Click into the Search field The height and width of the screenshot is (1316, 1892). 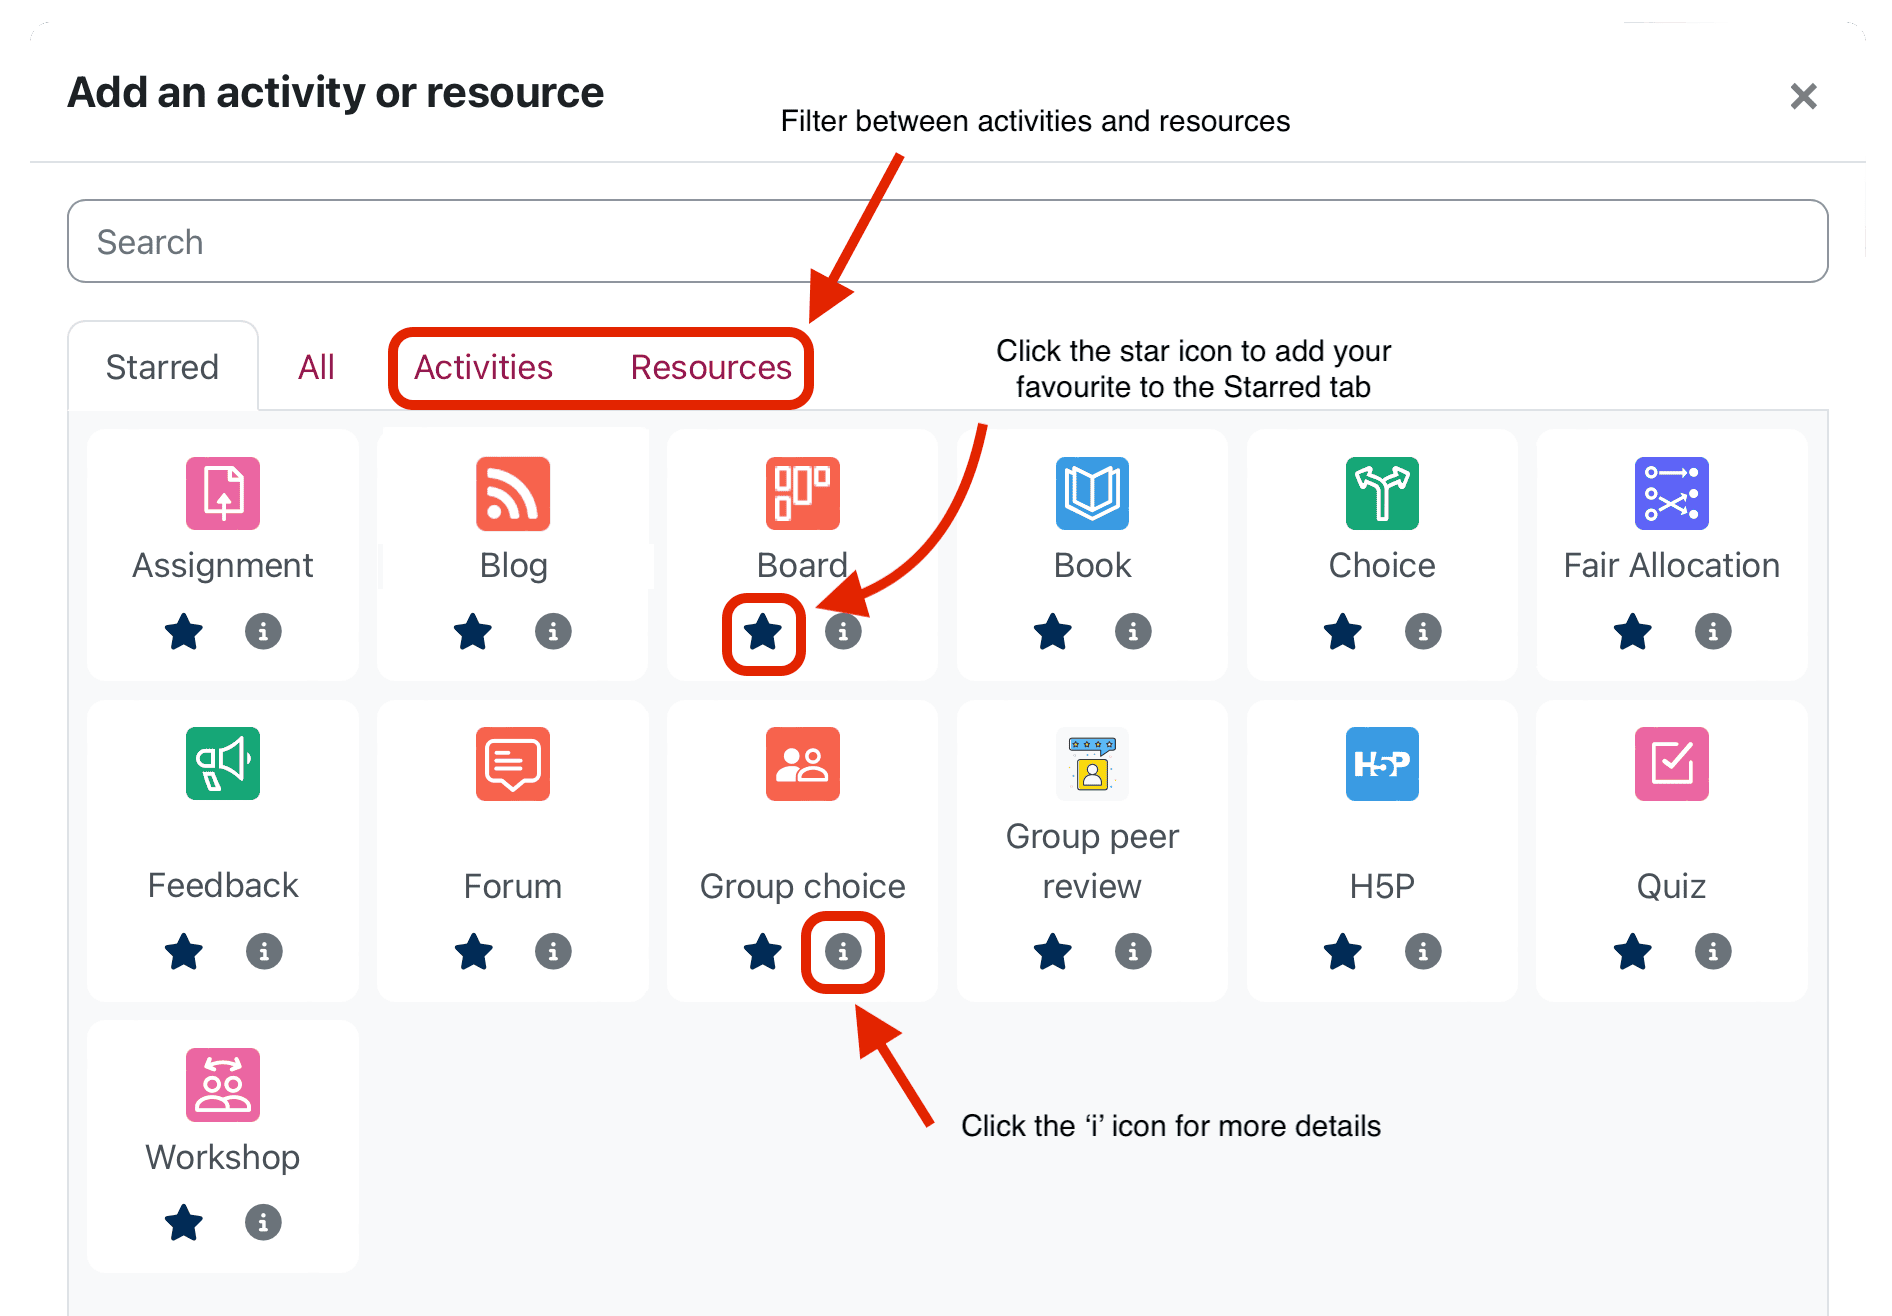click(x=947, y=242)
